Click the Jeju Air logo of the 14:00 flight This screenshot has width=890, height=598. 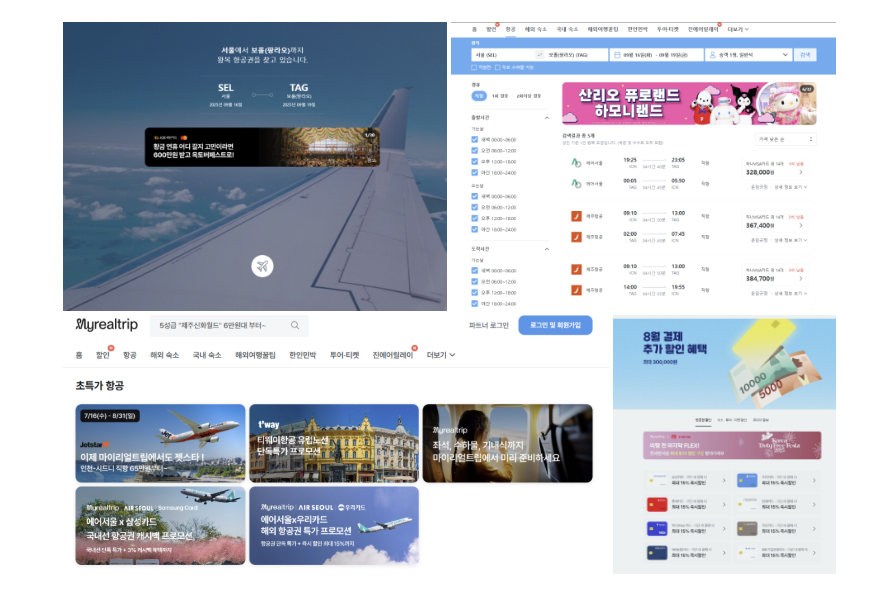[x=576, y=290]
